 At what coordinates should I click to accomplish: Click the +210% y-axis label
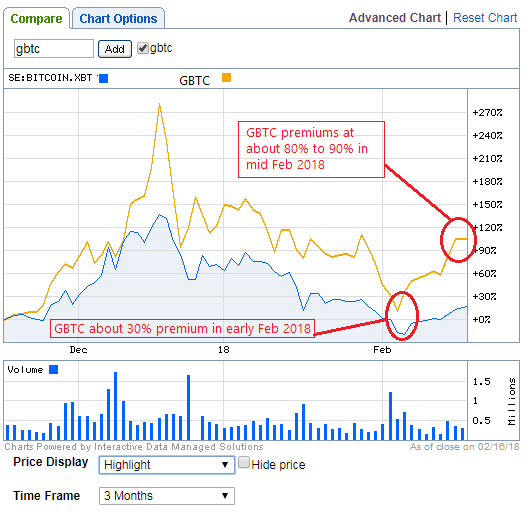487,159
